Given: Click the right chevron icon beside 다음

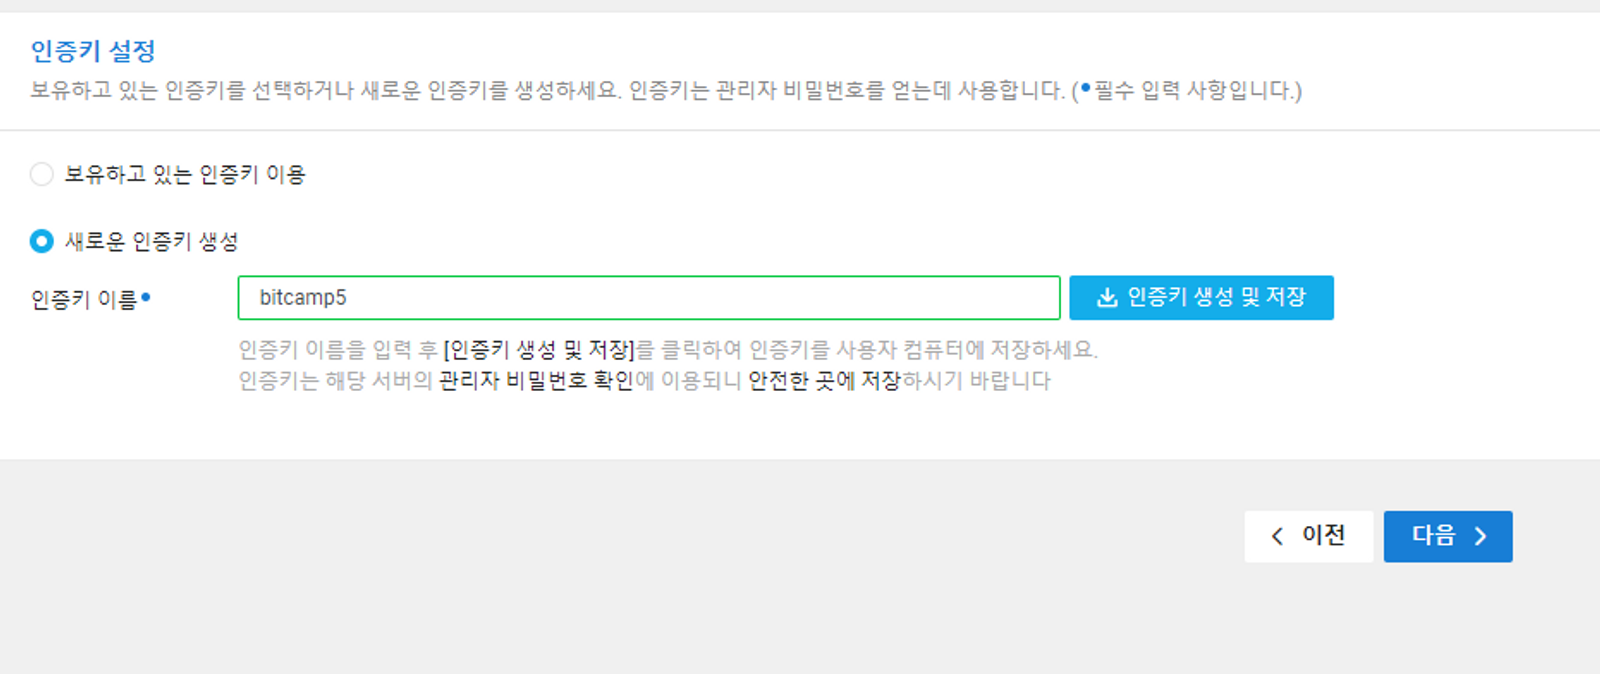Looking at the screenshot, I should pos(1481,537).
